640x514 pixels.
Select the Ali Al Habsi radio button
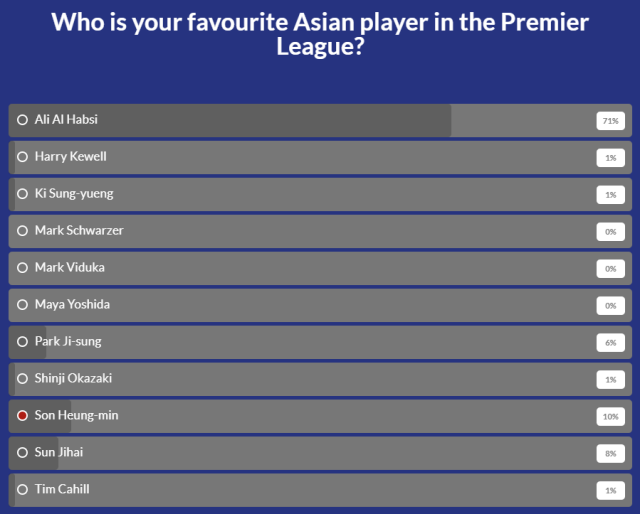point(22,120)
